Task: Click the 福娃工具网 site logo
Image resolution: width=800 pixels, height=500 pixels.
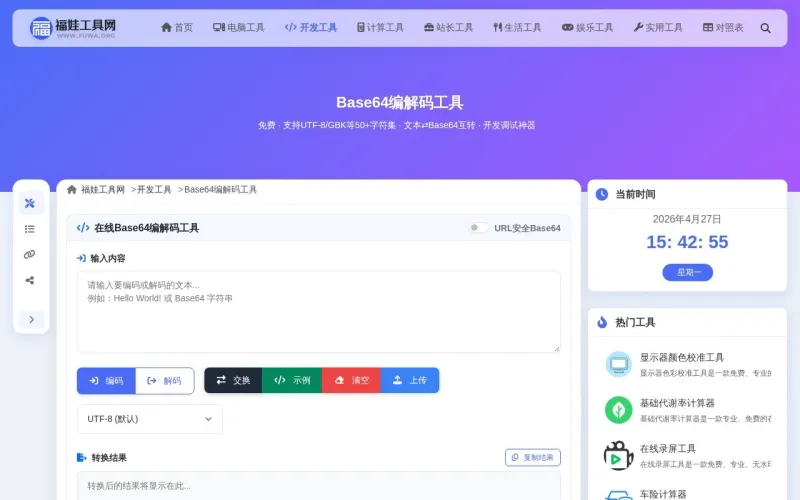Action: [x=72, y=28]
